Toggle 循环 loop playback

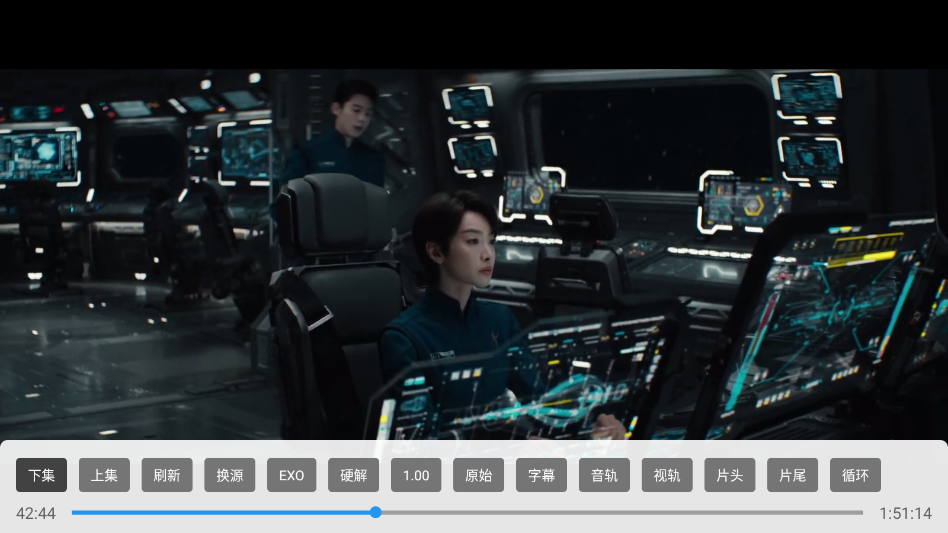pos(855,475)
